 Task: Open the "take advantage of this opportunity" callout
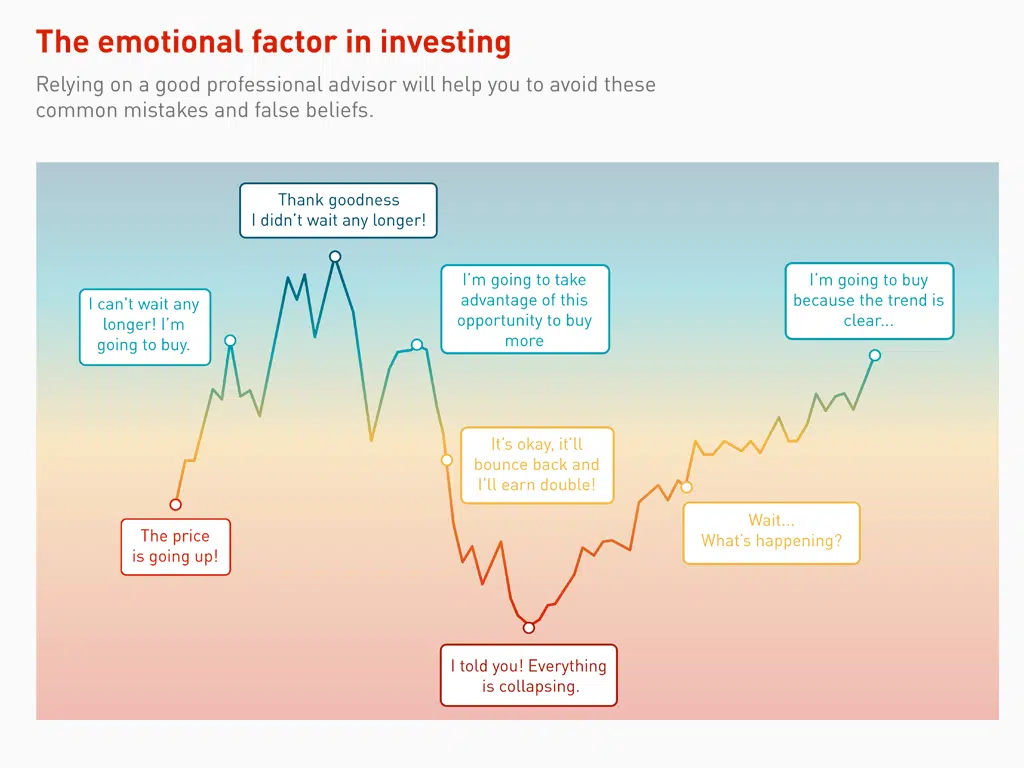[x=524, y=310]
